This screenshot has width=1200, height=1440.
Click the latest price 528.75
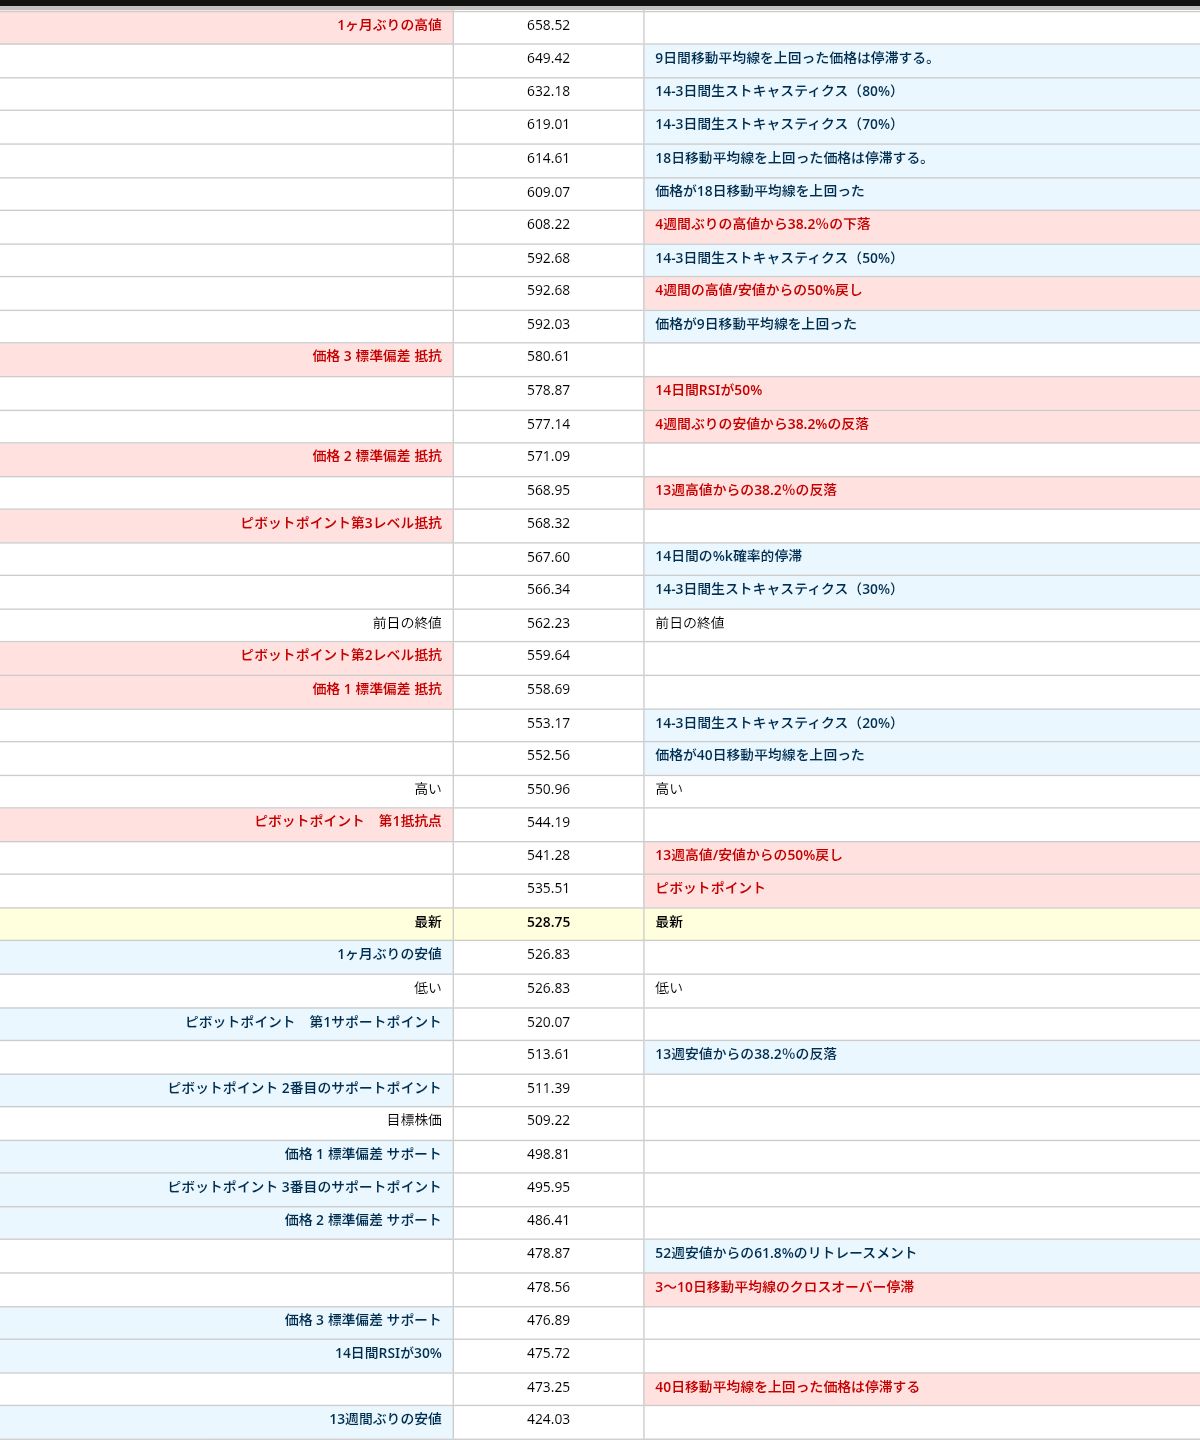tap(548, 922)
